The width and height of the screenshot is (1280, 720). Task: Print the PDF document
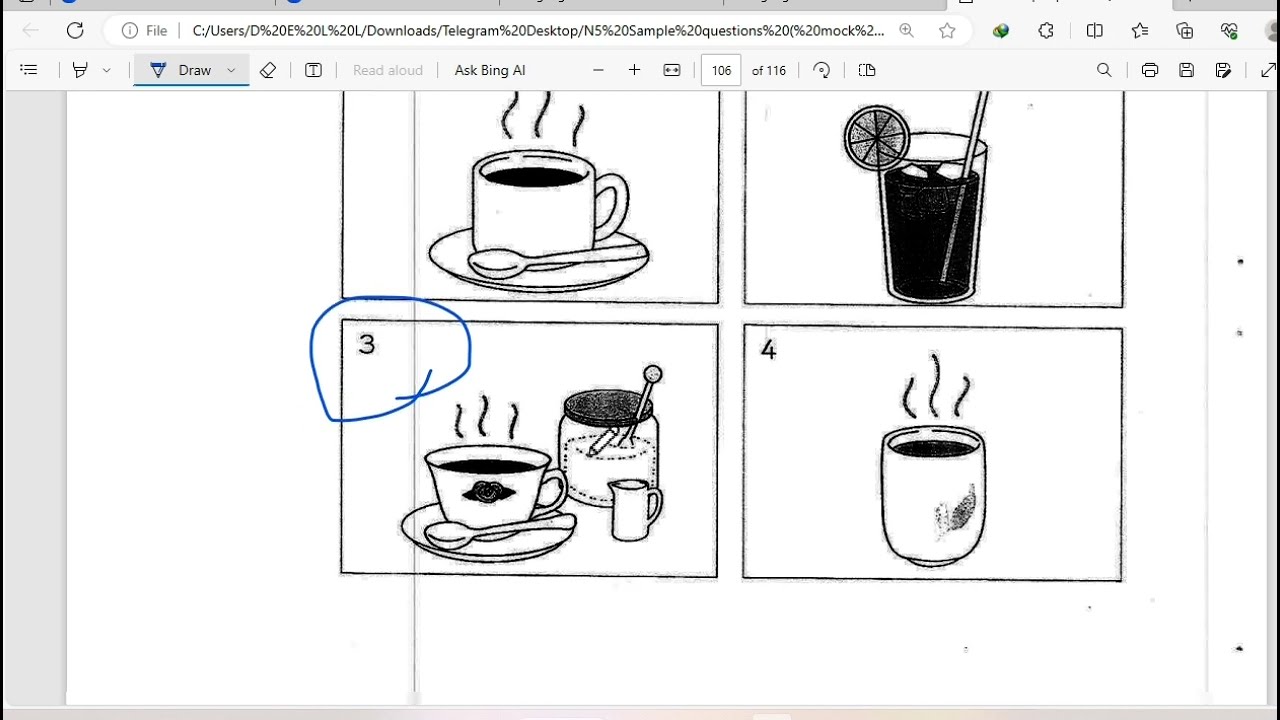point(1149,70)
